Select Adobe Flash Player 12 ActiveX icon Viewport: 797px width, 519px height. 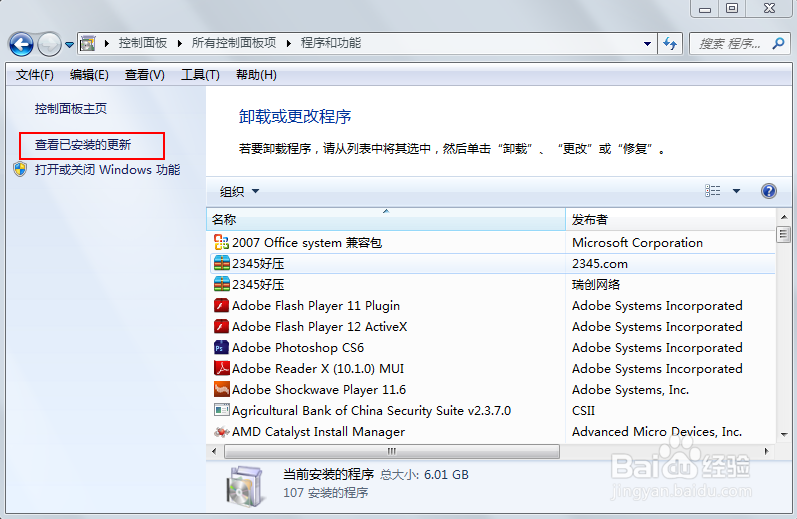click(221, 326)
